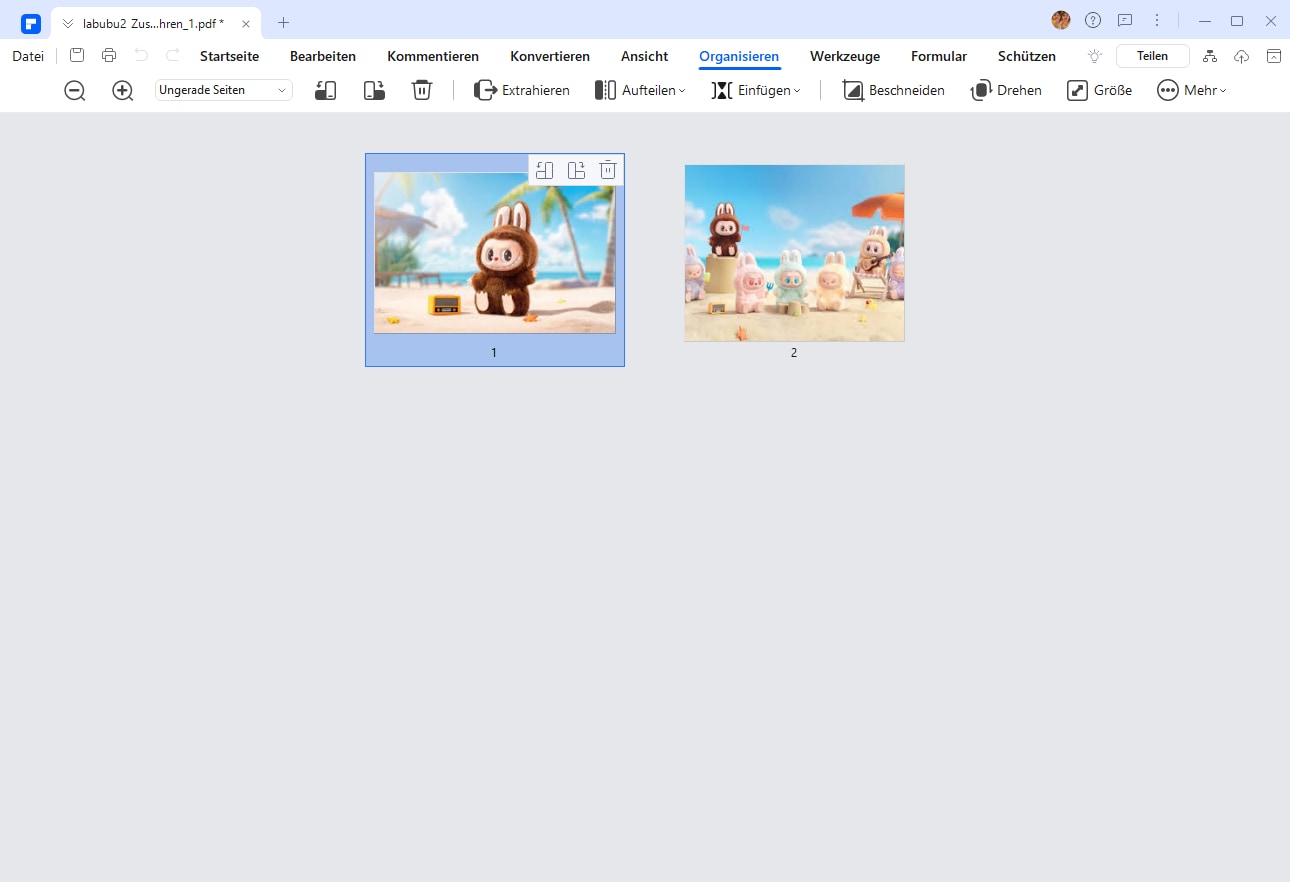Screen dimensions: 1290x882
Task: Click the Beschneiden button
Action: pyautogui.click(x=893, y=90)
